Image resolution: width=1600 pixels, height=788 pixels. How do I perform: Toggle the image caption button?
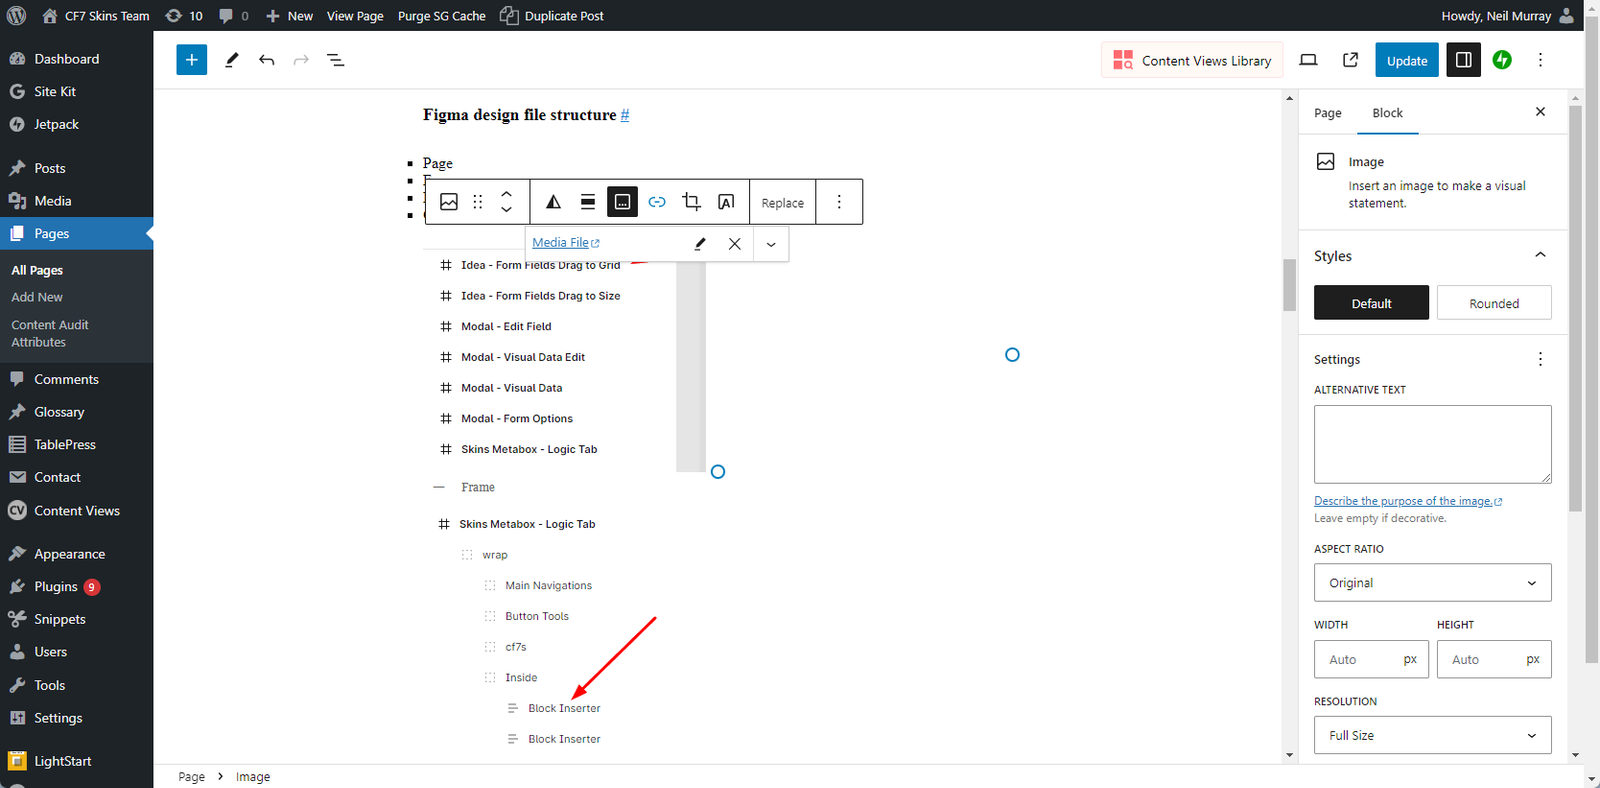[622, 202]
